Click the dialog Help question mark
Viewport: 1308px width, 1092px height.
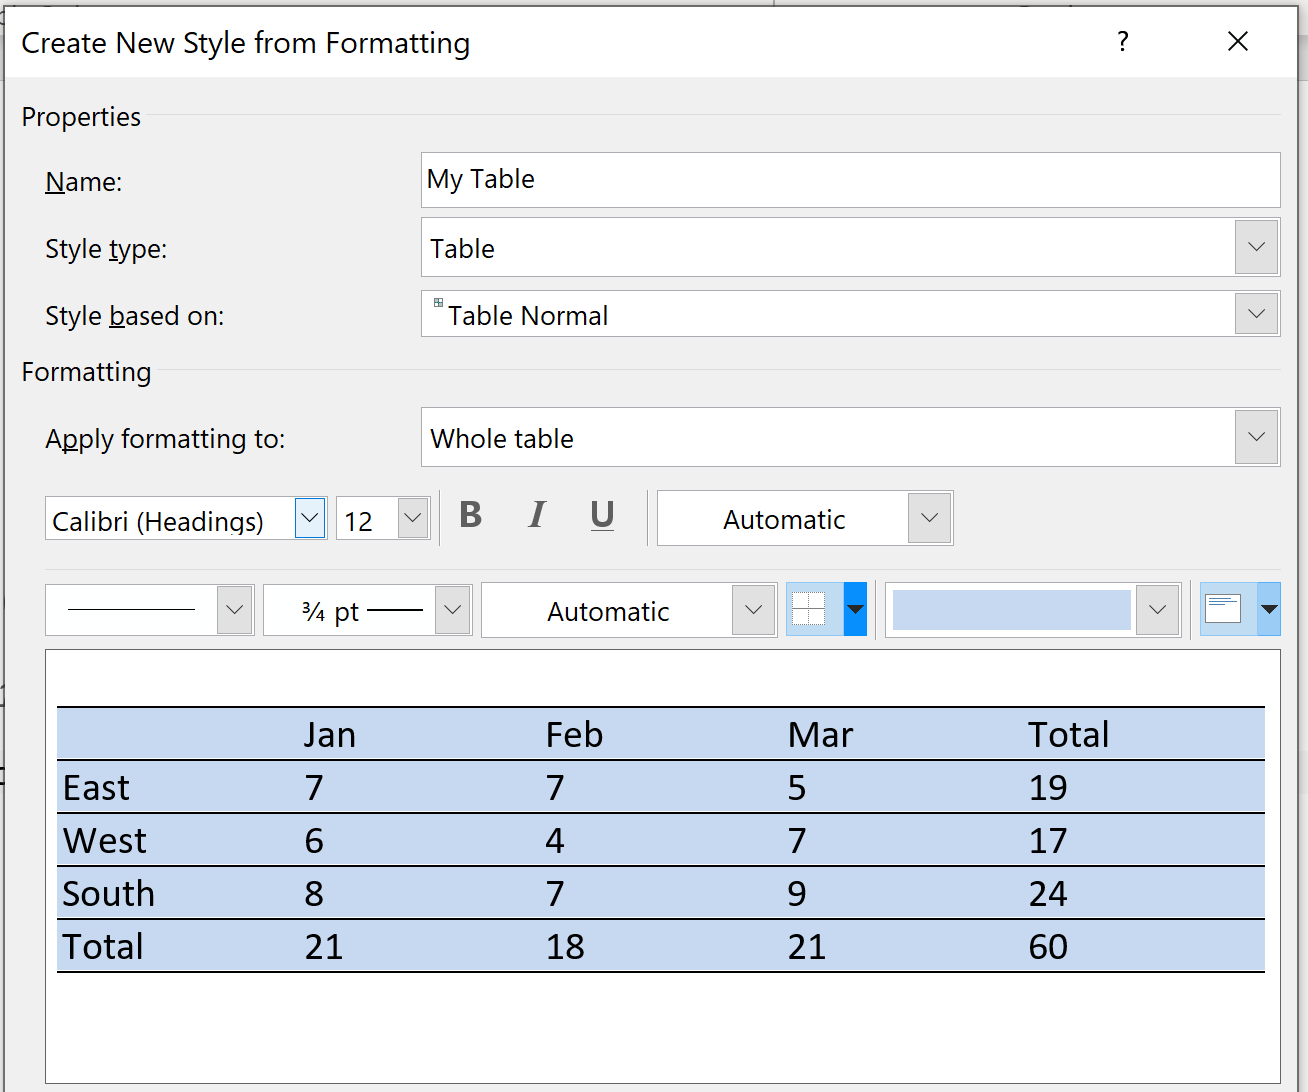pos(1123,42)
